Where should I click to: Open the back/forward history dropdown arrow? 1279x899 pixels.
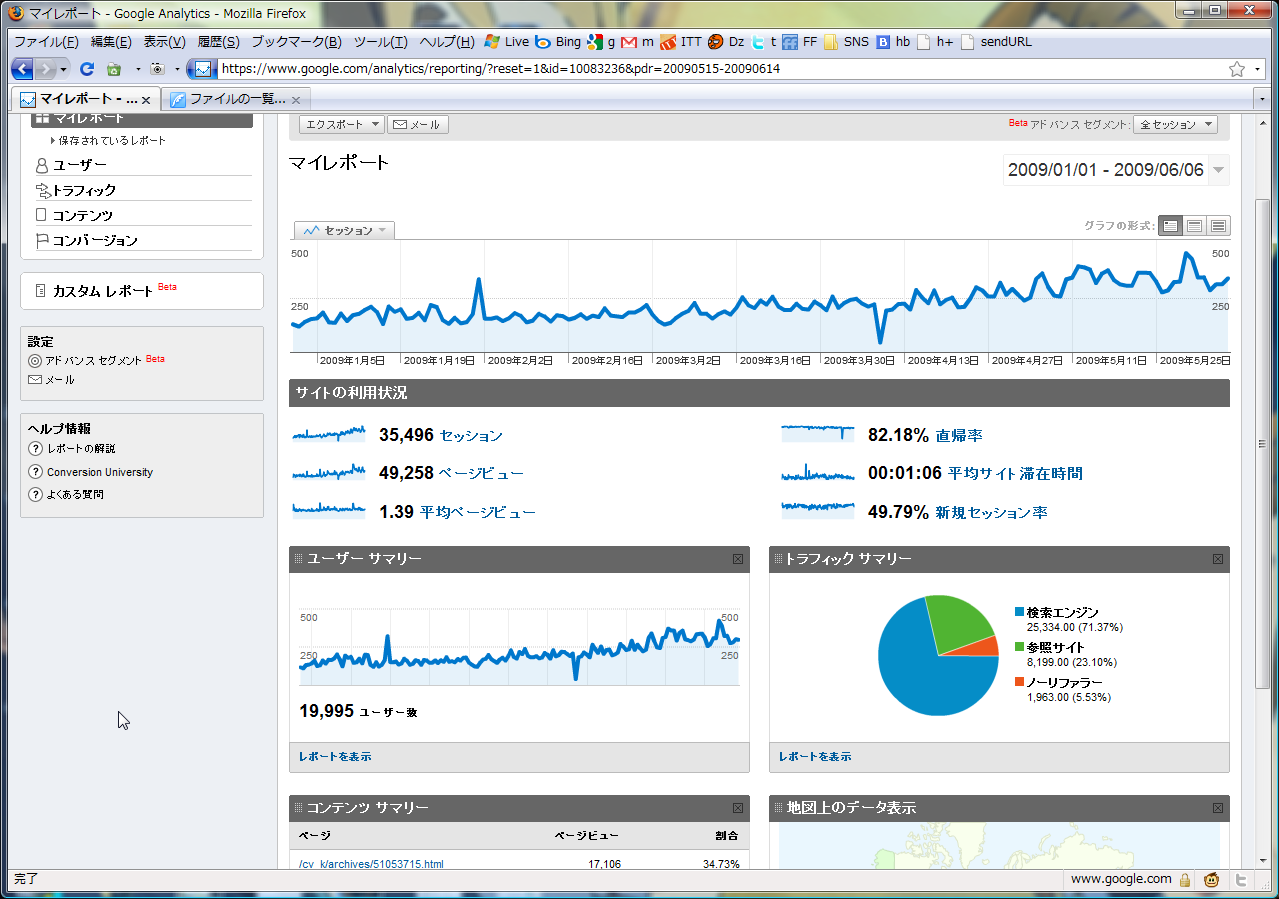tap(65, 69)
